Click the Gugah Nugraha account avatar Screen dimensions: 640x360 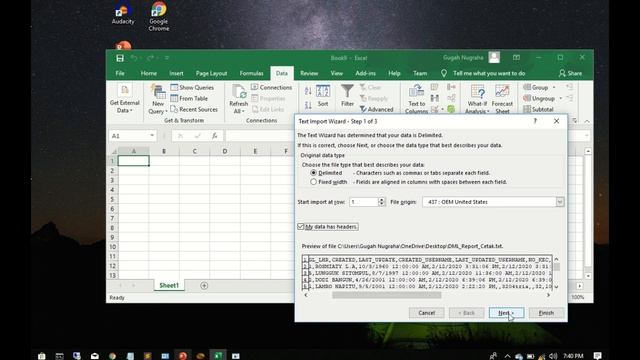coord(494,57)
